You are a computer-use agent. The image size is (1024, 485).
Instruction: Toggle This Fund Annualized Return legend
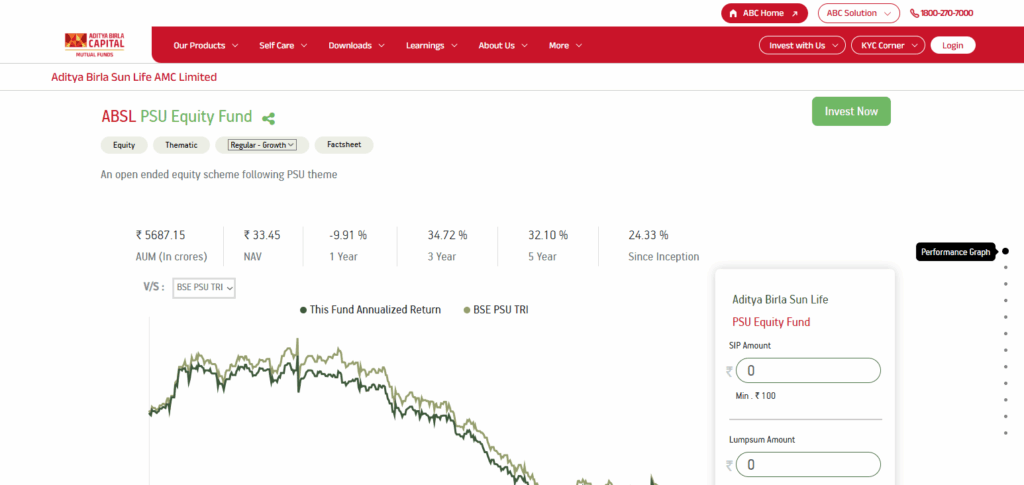370,310
